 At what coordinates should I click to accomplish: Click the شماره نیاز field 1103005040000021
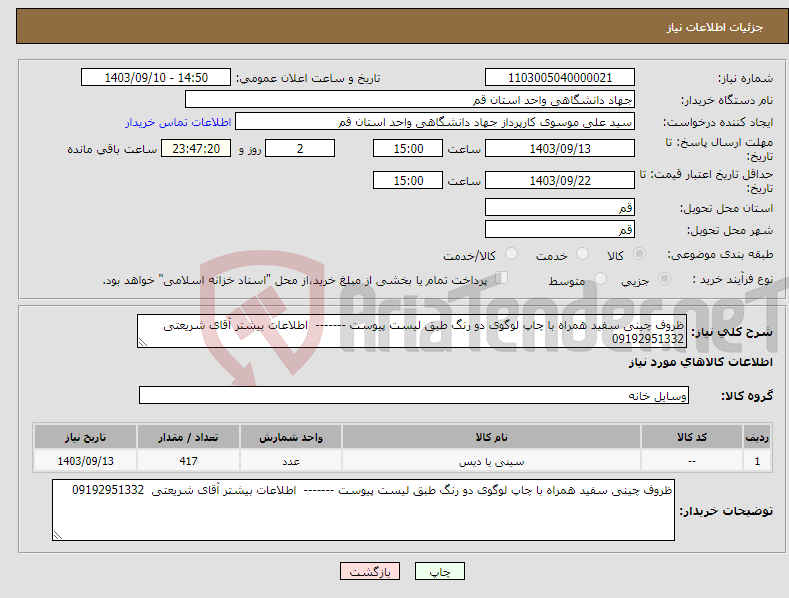(560, 78)
